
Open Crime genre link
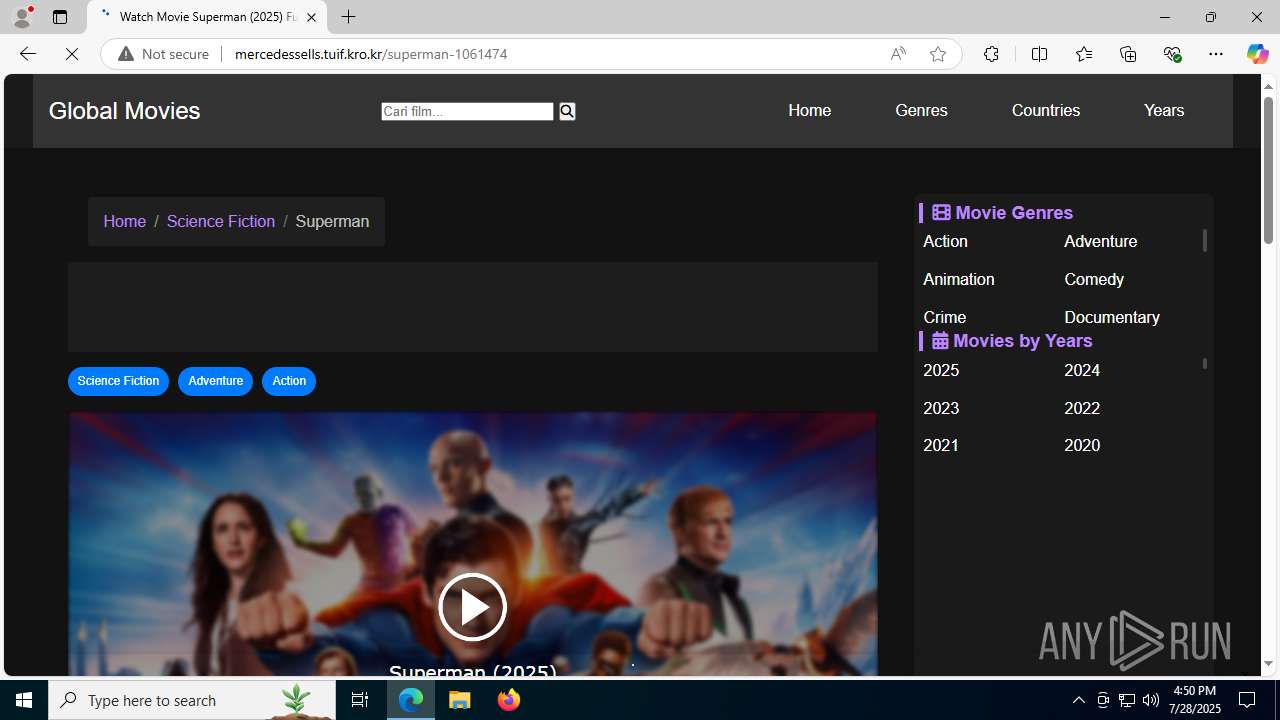coord(944,317)
